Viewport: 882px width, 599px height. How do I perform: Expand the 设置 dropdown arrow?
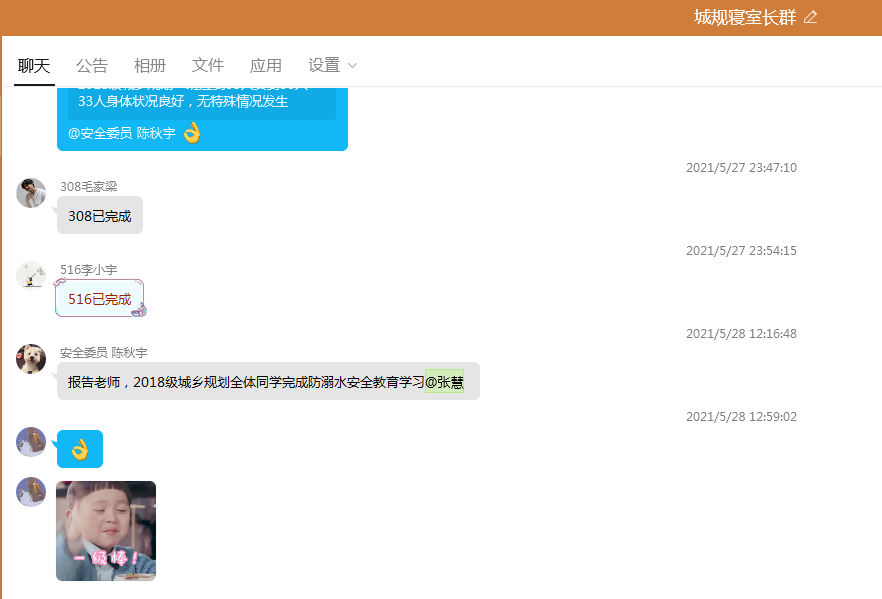tap(352, 66)
